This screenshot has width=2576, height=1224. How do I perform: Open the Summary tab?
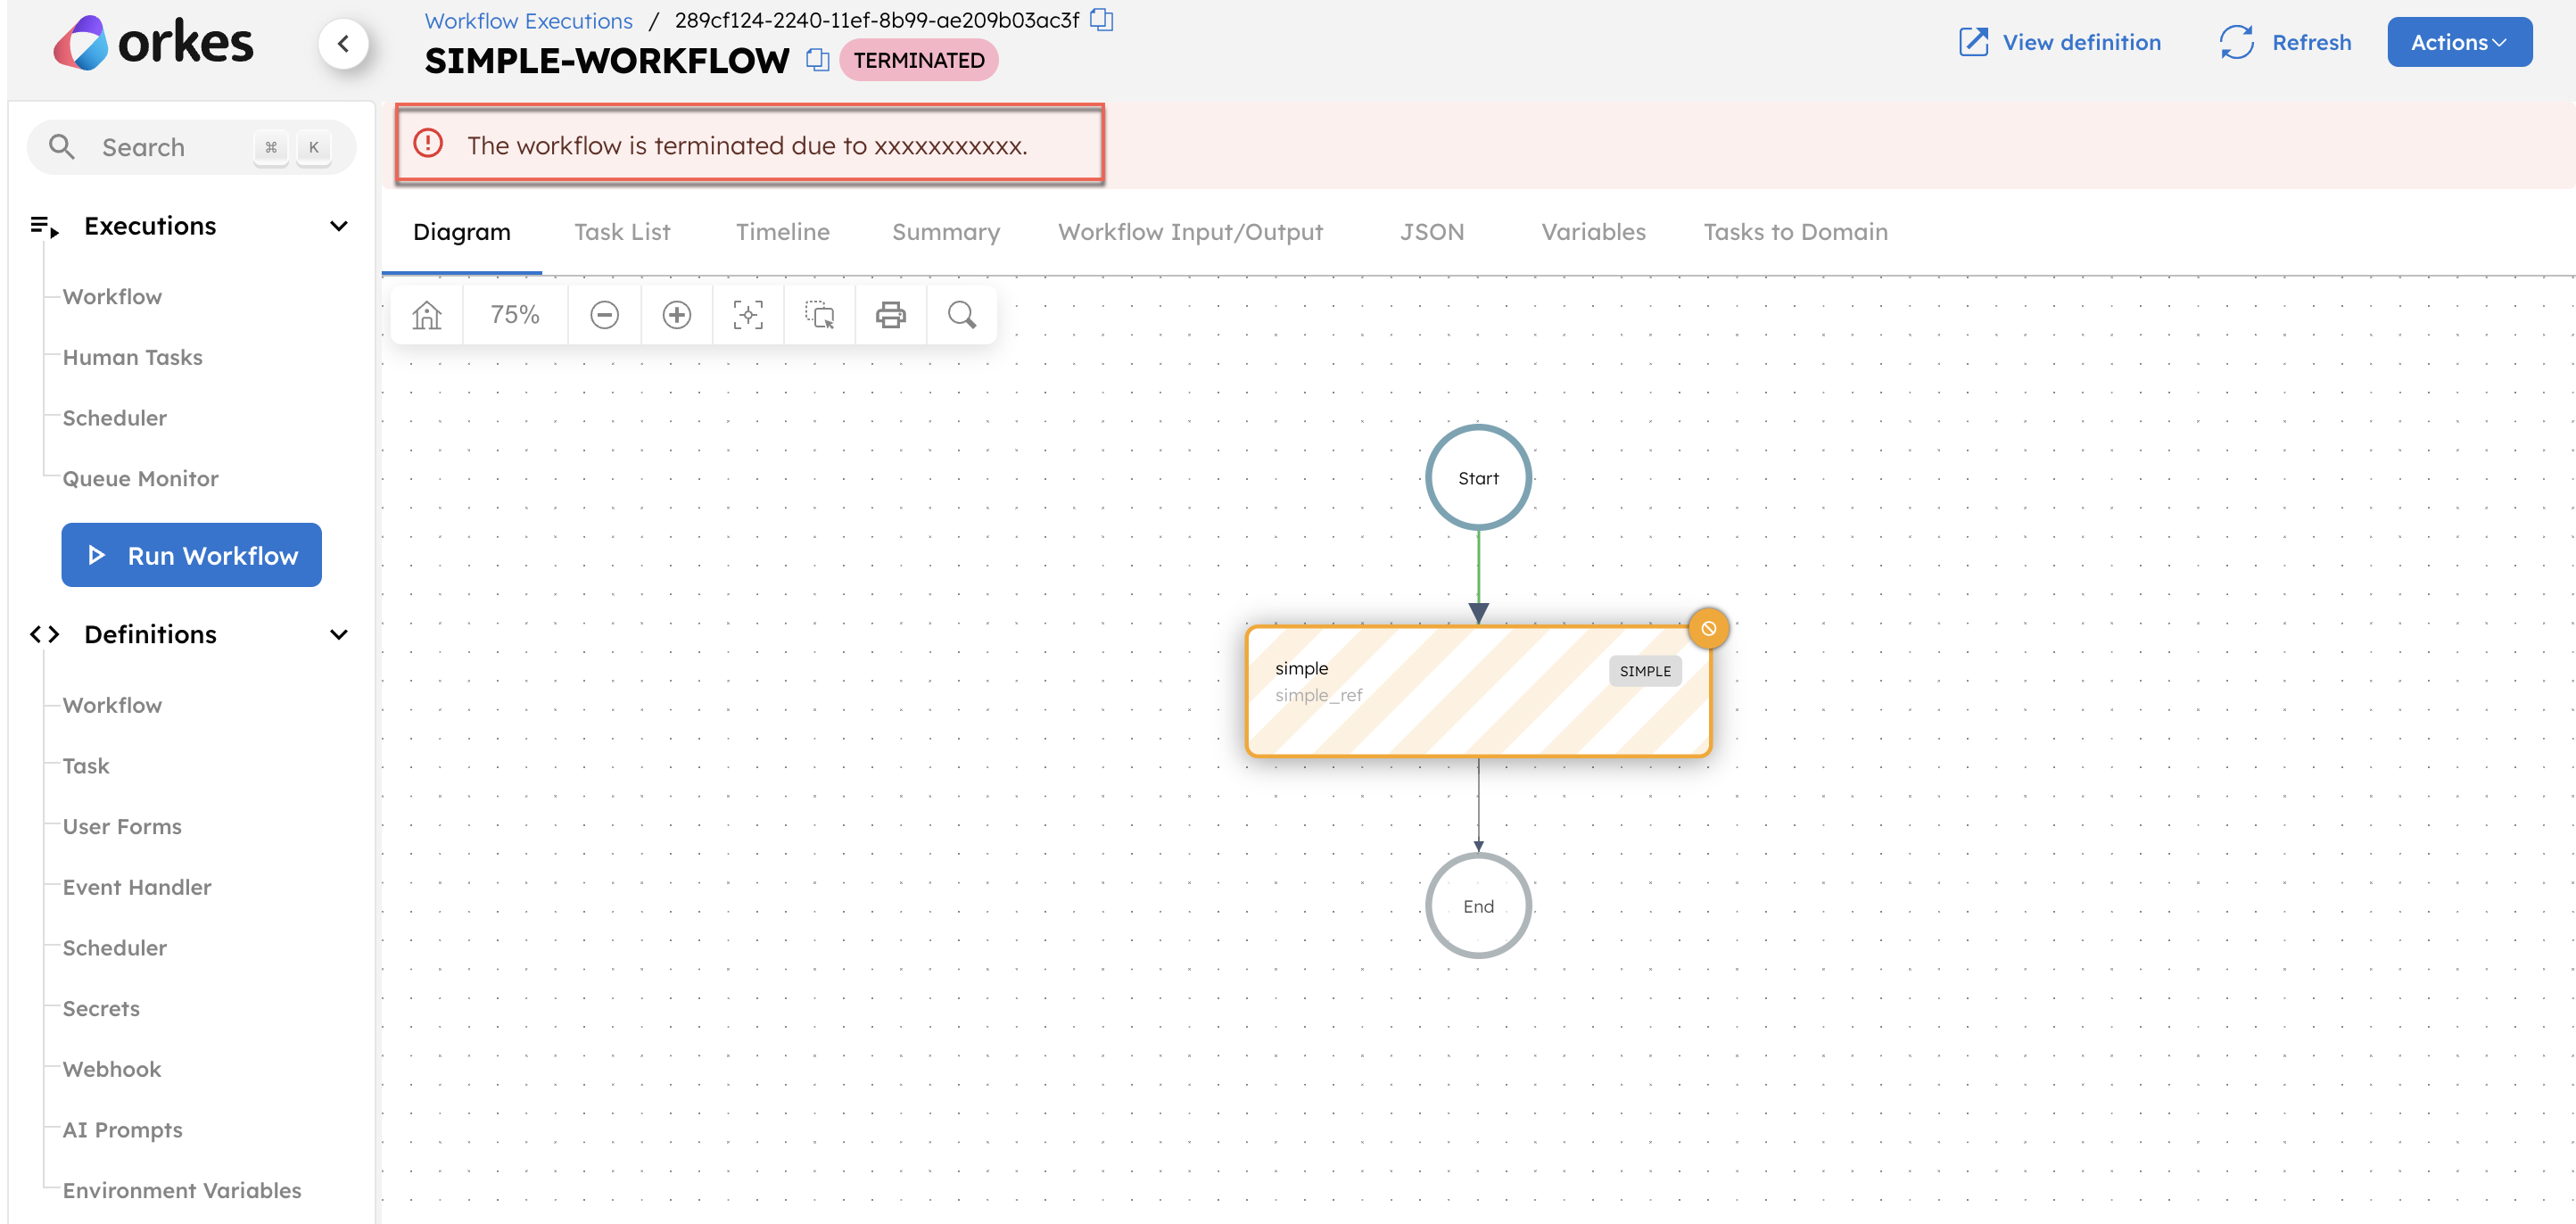pos(946,232)
